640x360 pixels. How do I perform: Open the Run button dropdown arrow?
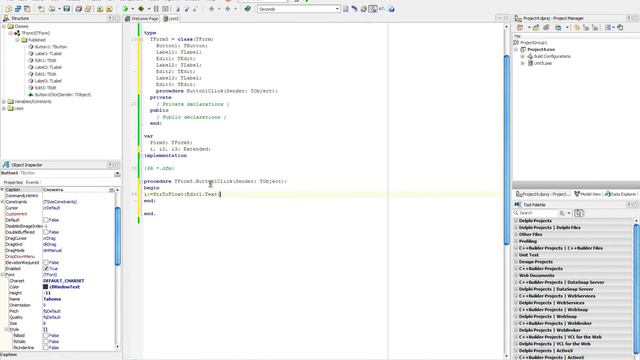click(133, 9)
